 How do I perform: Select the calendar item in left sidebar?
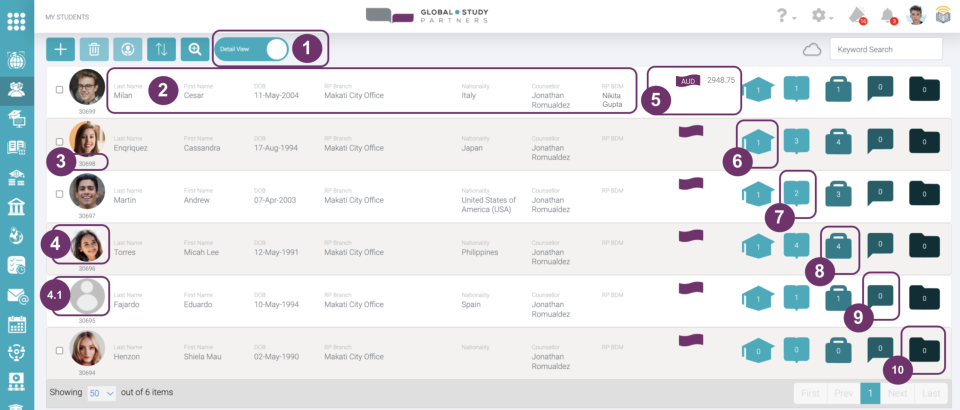[x=17, y=324]
